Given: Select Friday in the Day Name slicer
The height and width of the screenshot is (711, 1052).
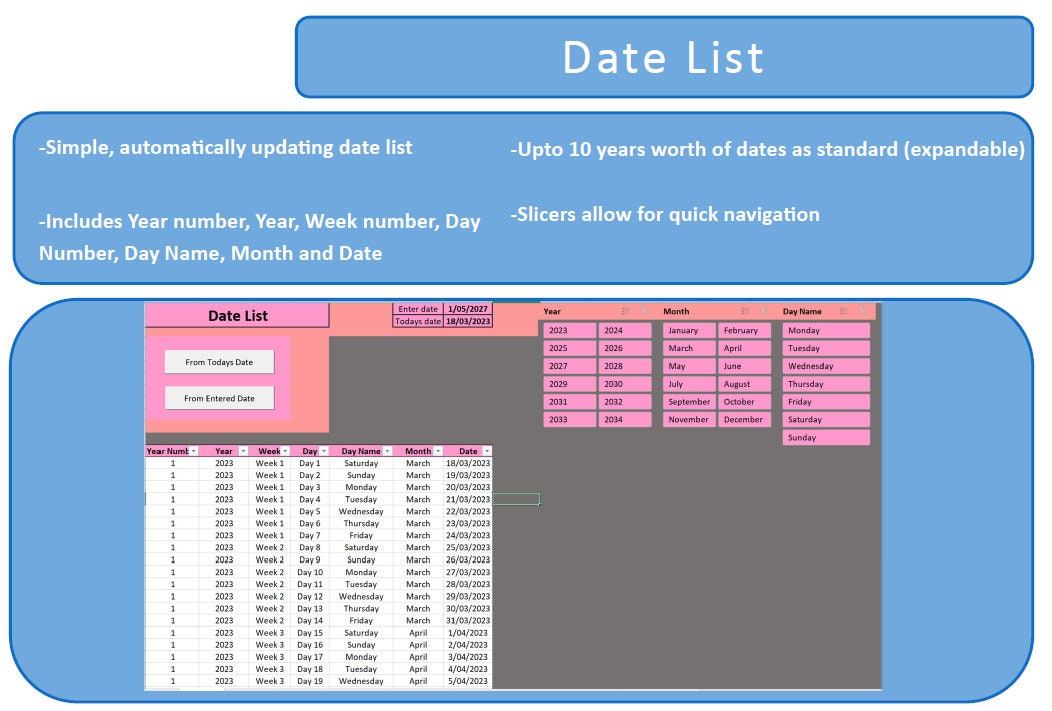Looking at the screenshot, I should (x=825, y=402).
